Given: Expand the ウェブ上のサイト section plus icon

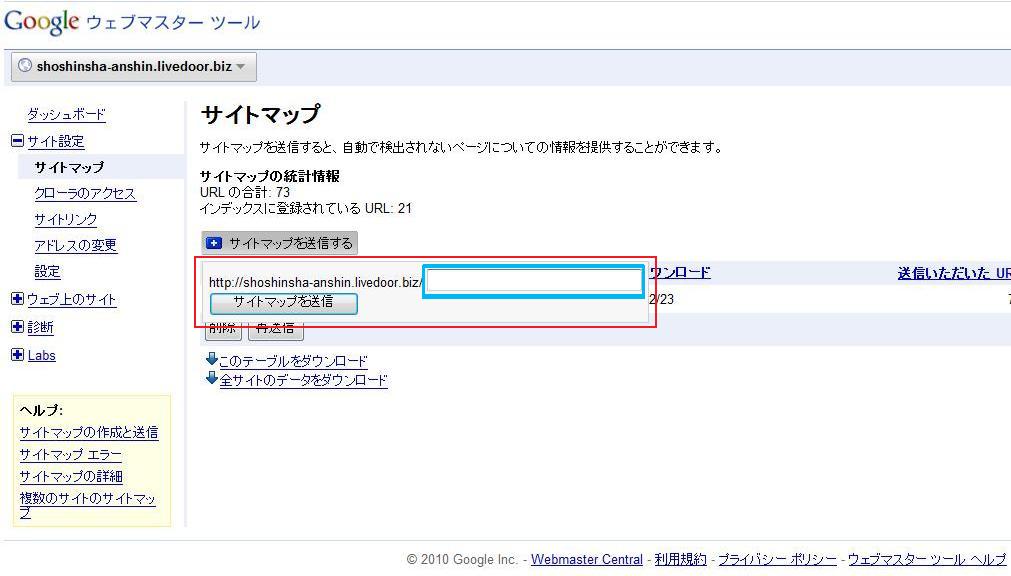Looking at the screenshot, I should pyautogui.click(x=17, y=298).
